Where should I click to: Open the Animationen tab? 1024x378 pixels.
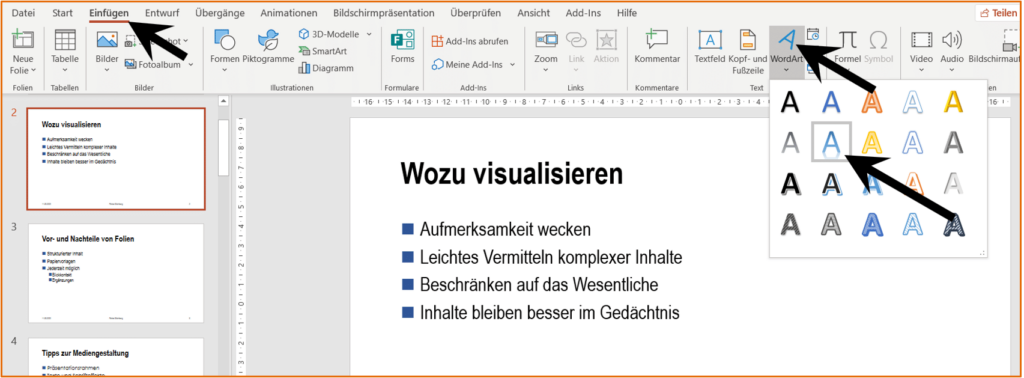click(x=289, y=12)
